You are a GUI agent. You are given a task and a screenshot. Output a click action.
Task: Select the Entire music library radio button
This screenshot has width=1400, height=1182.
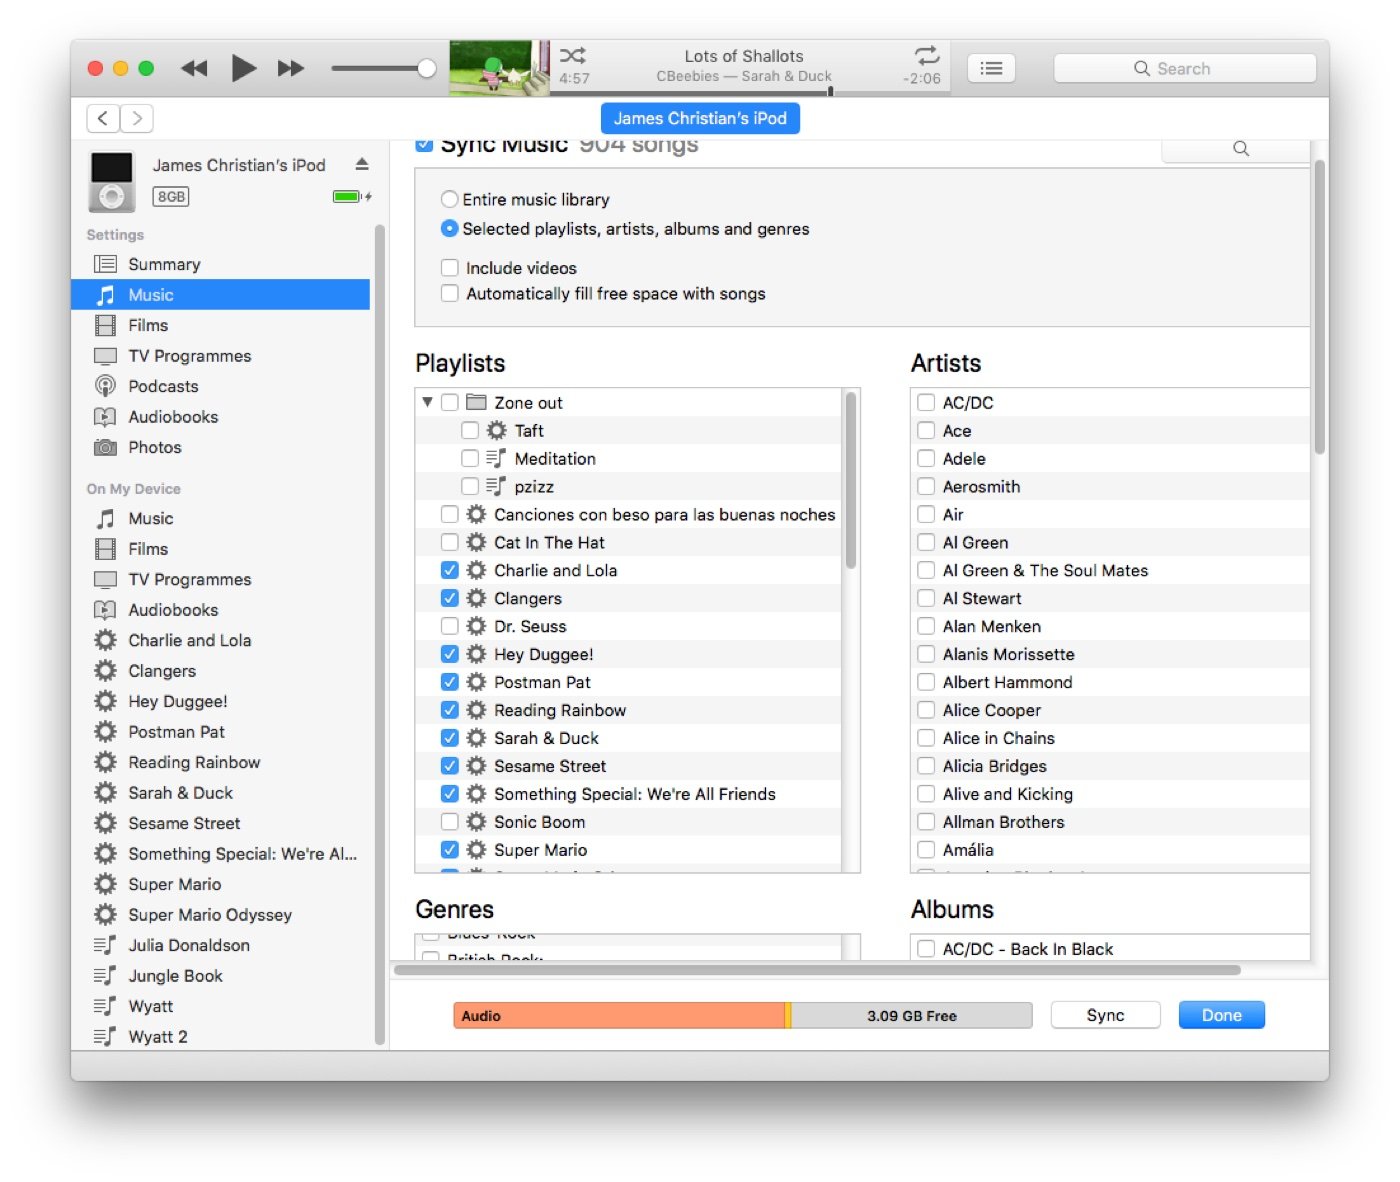[x=449, y=199]
